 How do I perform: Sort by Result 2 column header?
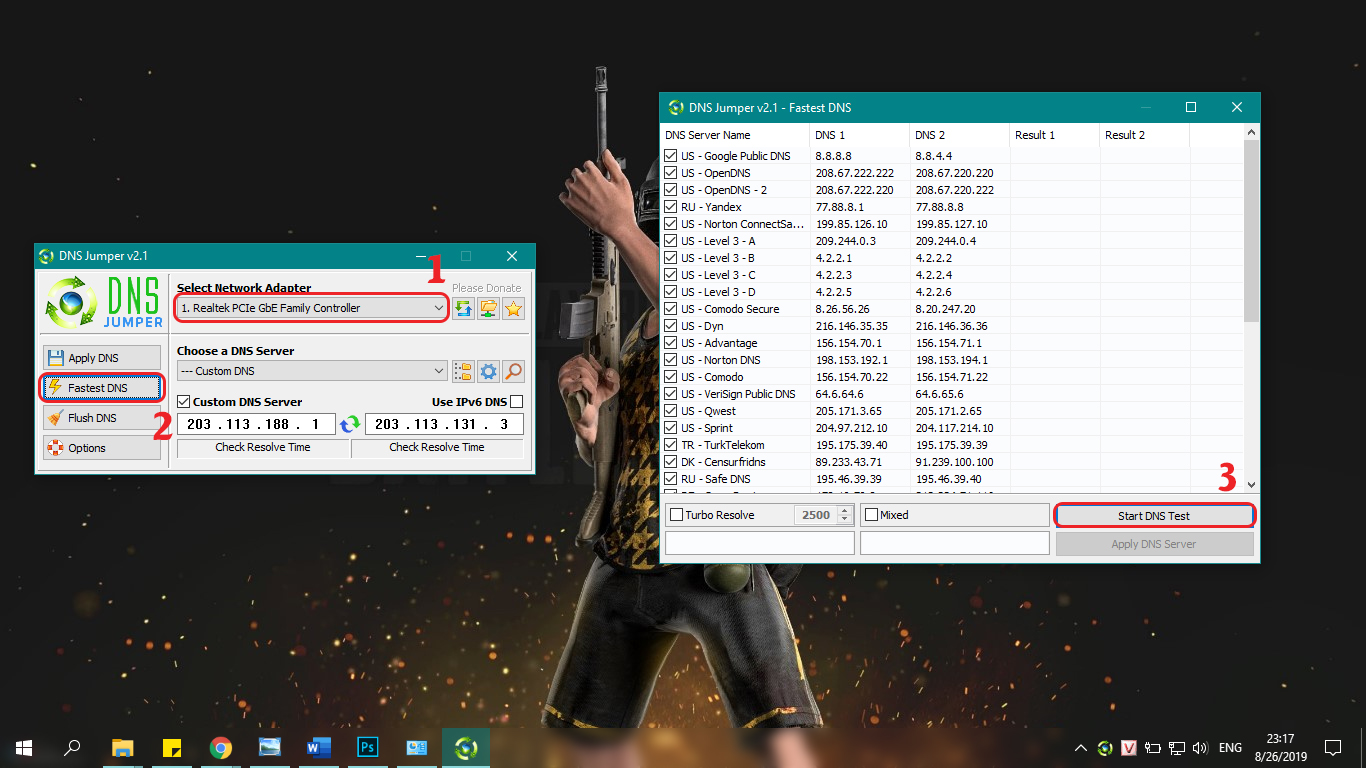(x=1144, y=135)
